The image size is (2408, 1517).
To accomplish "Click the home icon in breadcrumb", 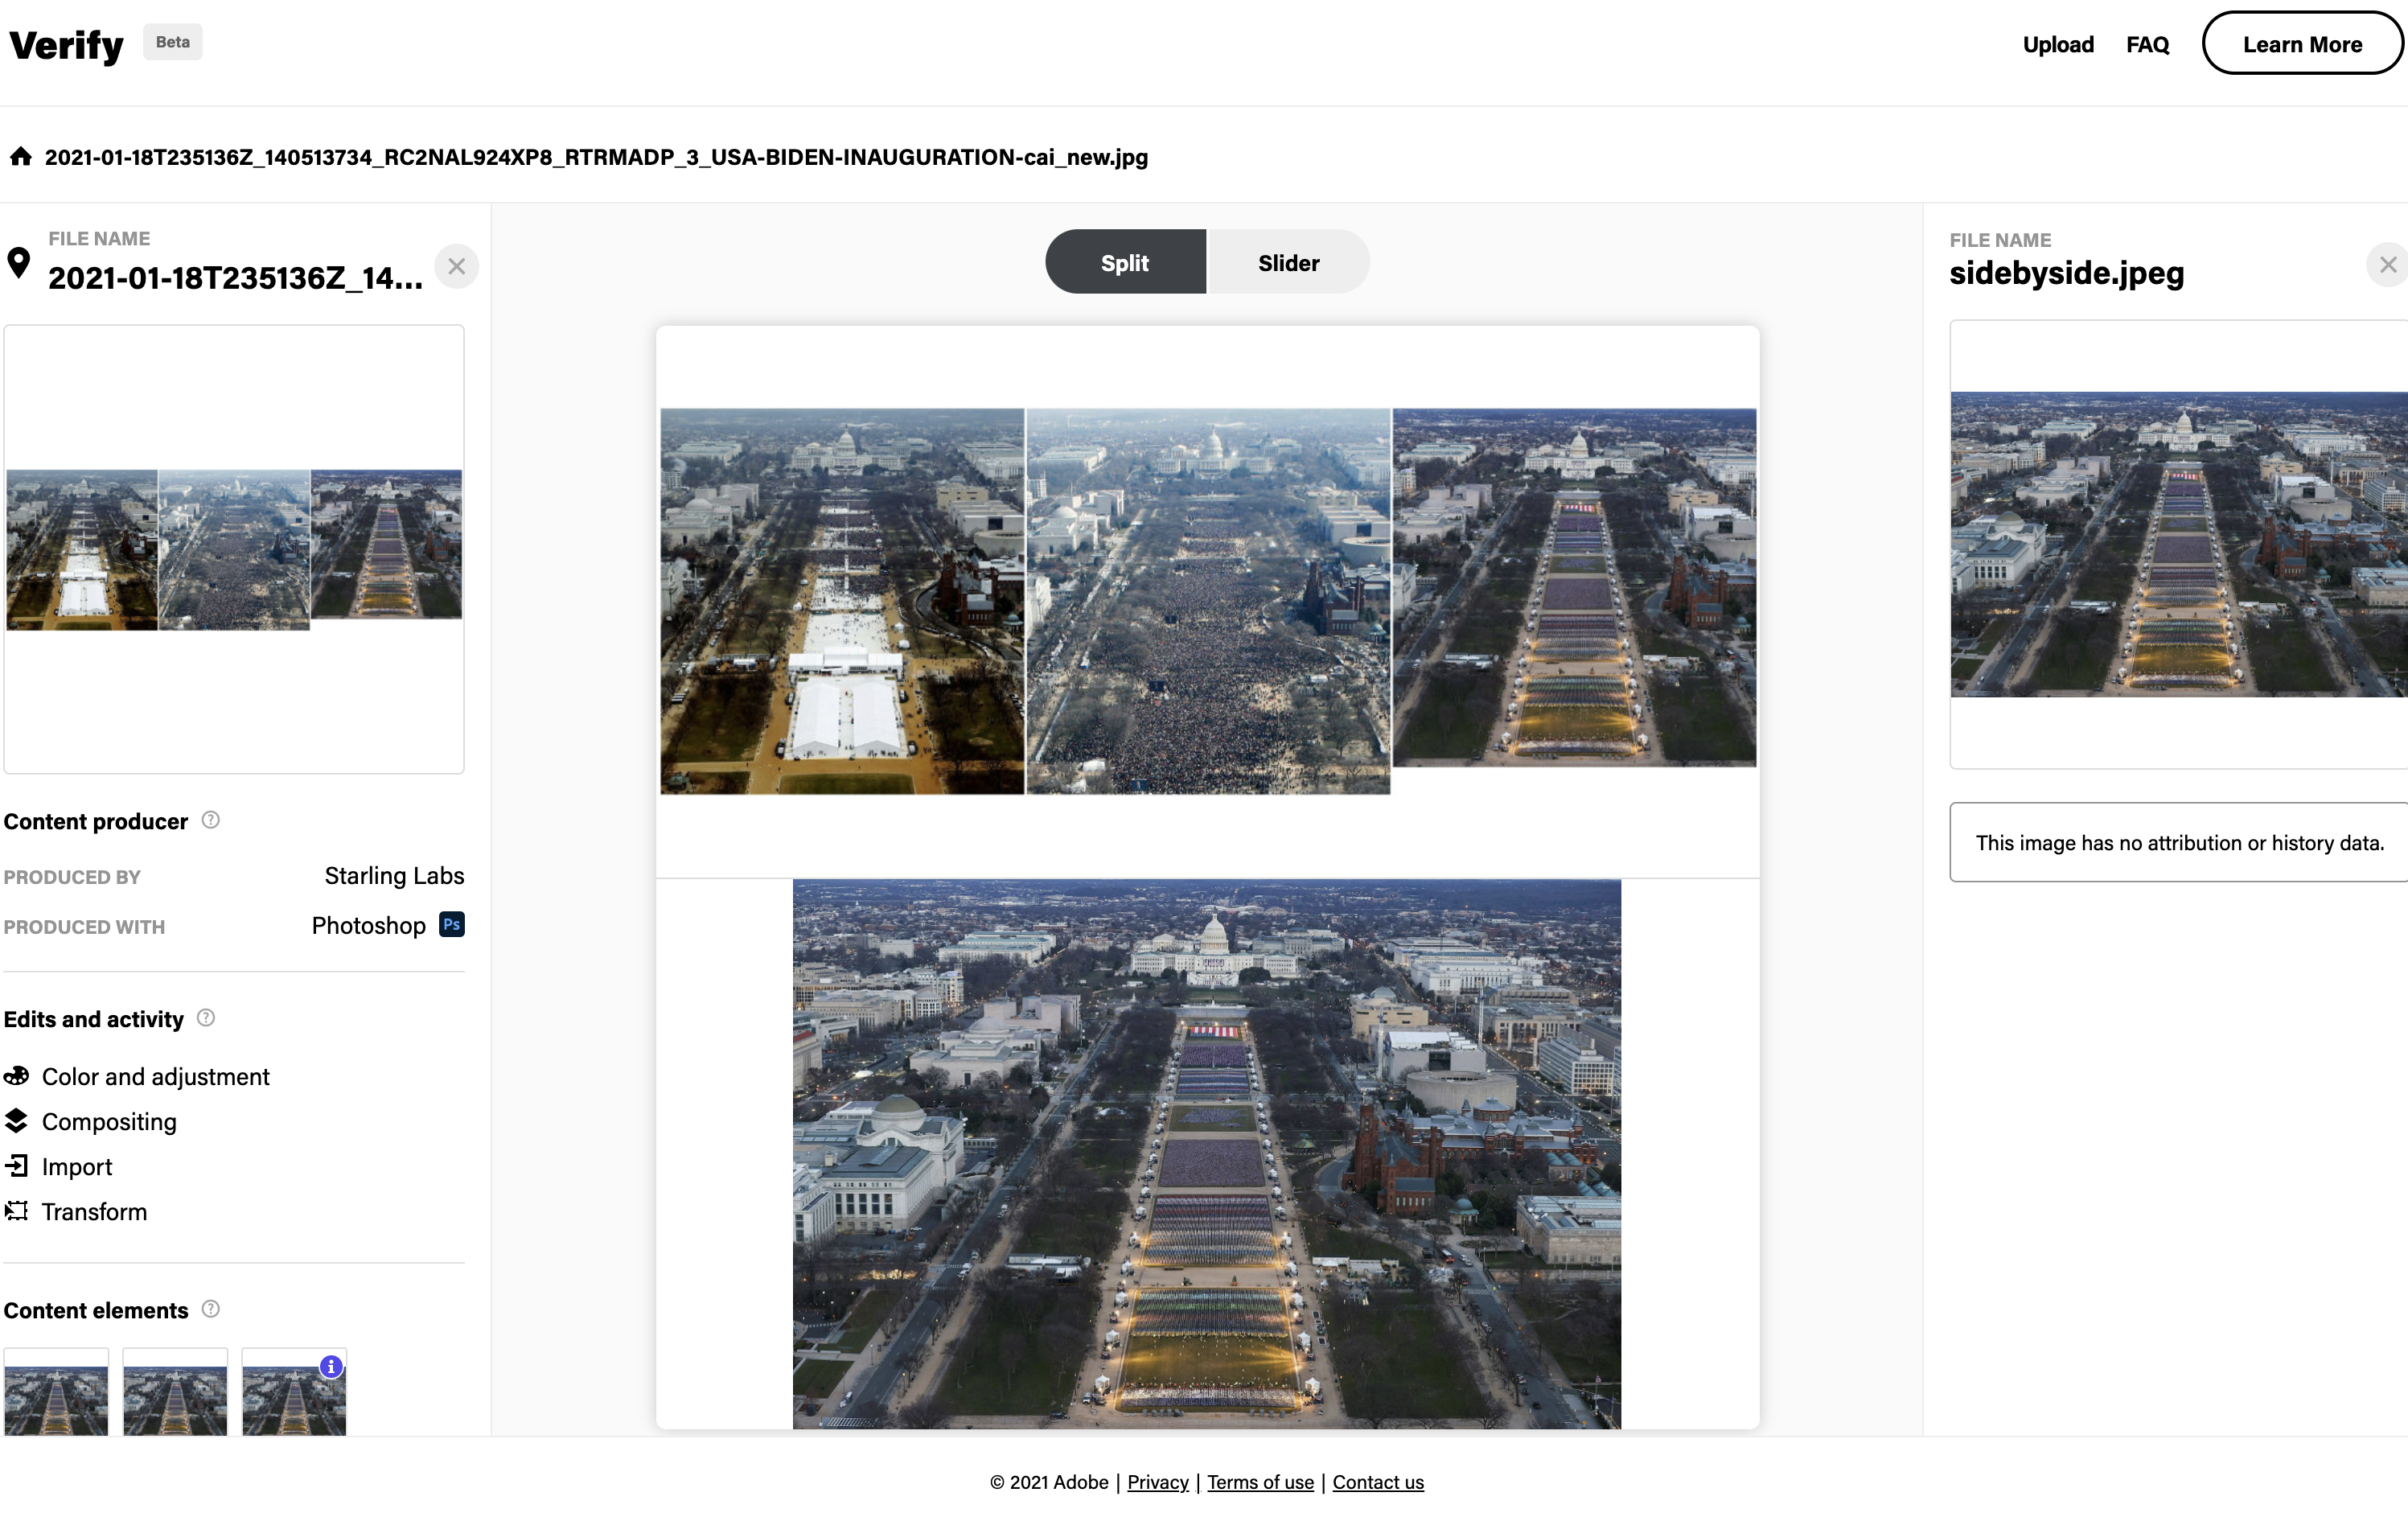I will pyautogui.click(x=21, y=156).
